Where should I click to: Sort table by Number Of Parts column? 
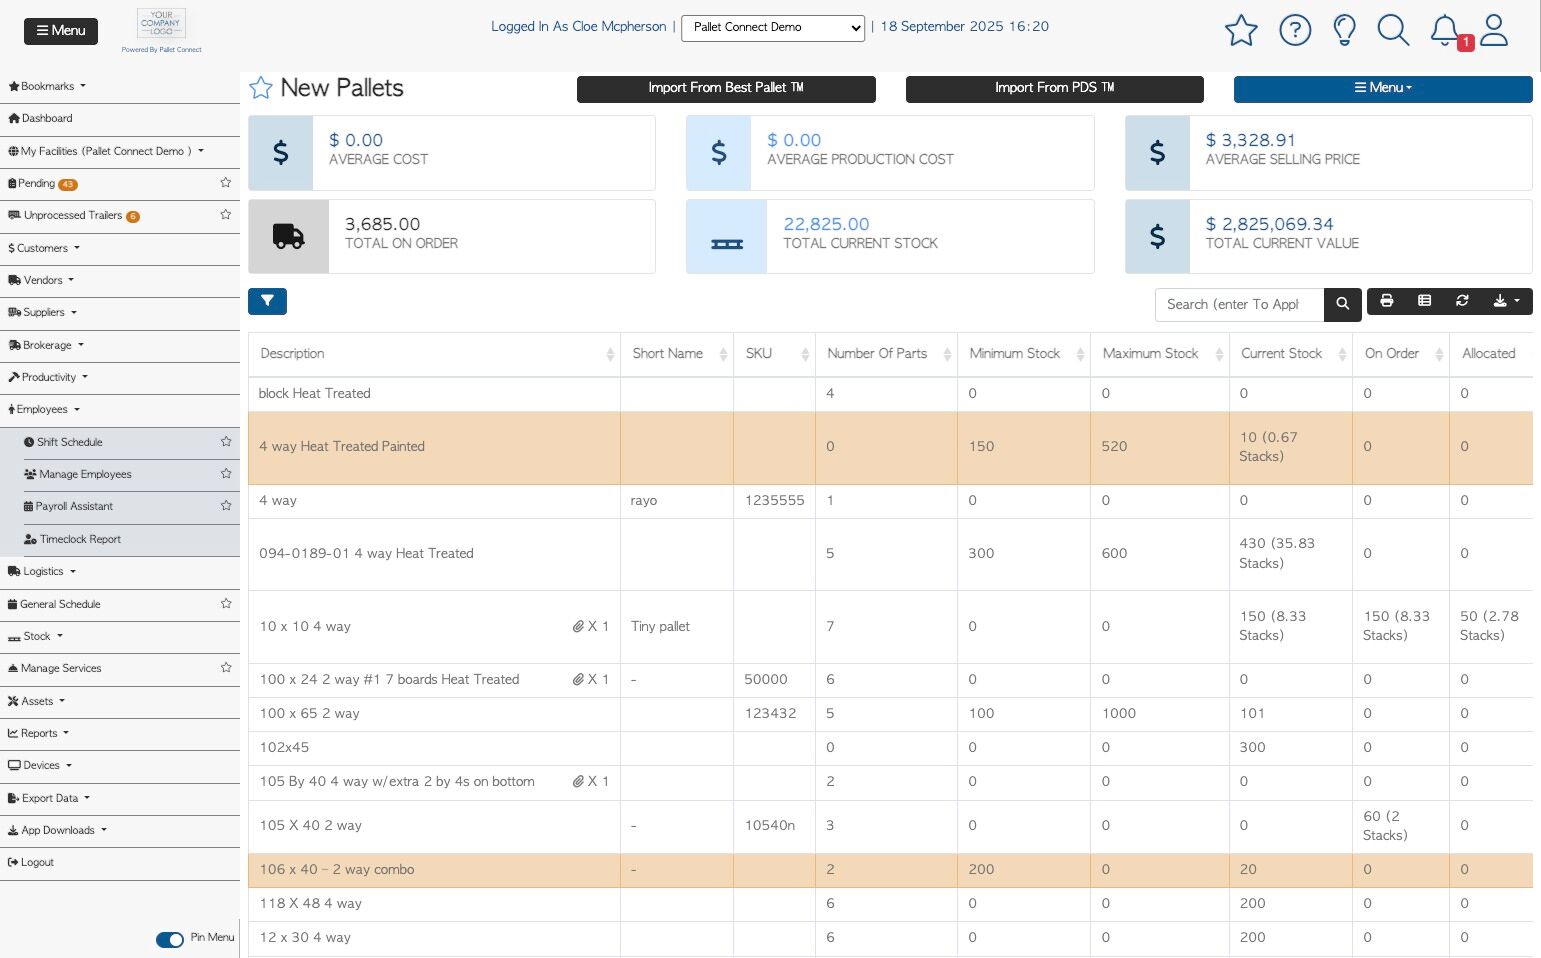point(886,354)
